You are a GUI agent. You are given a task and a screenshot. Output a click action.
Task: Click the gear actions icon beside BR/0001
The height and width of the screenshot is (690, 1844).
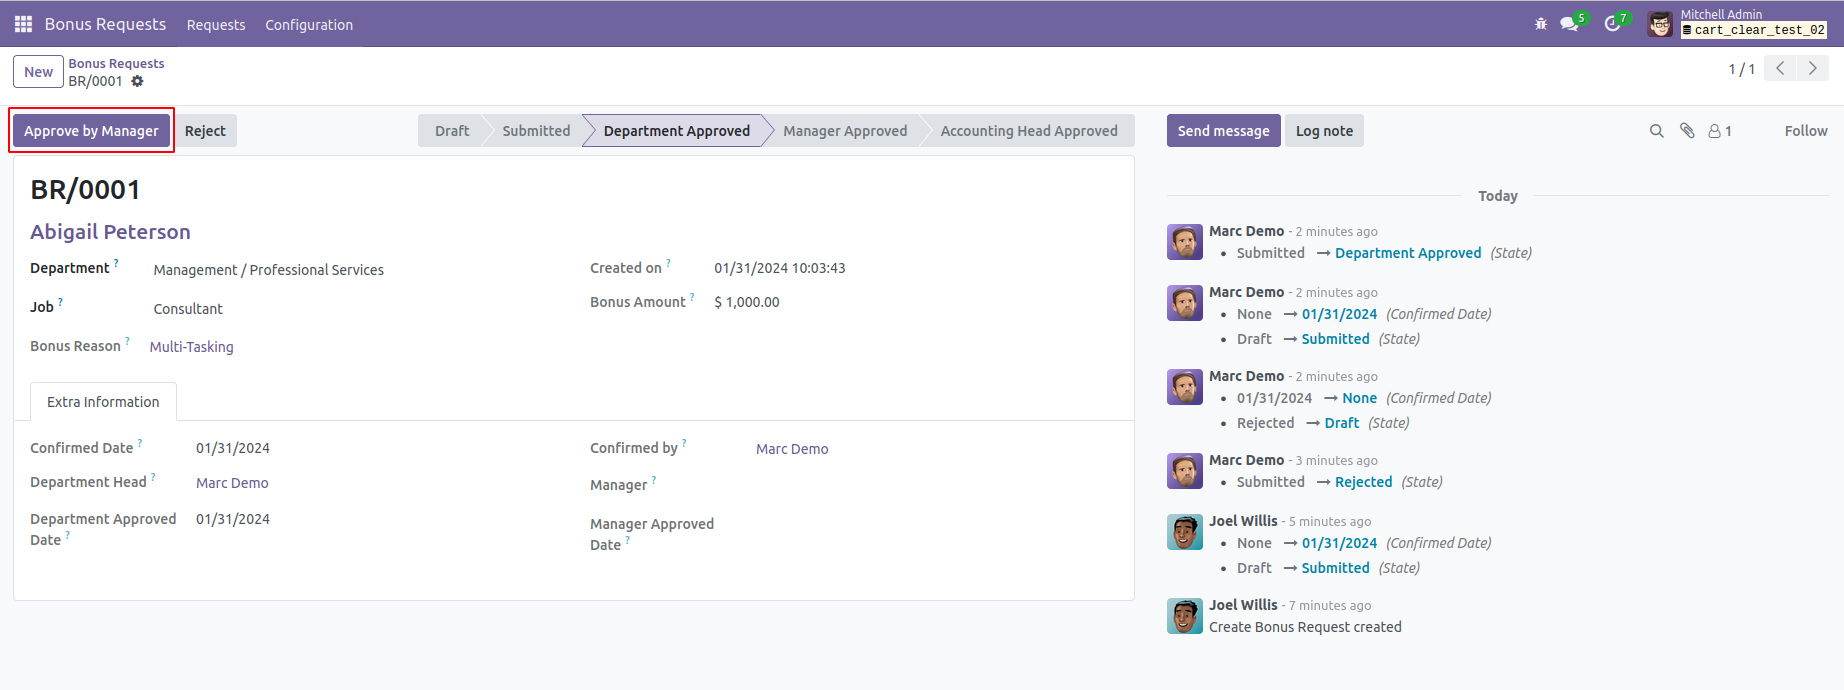pos(138,81)
